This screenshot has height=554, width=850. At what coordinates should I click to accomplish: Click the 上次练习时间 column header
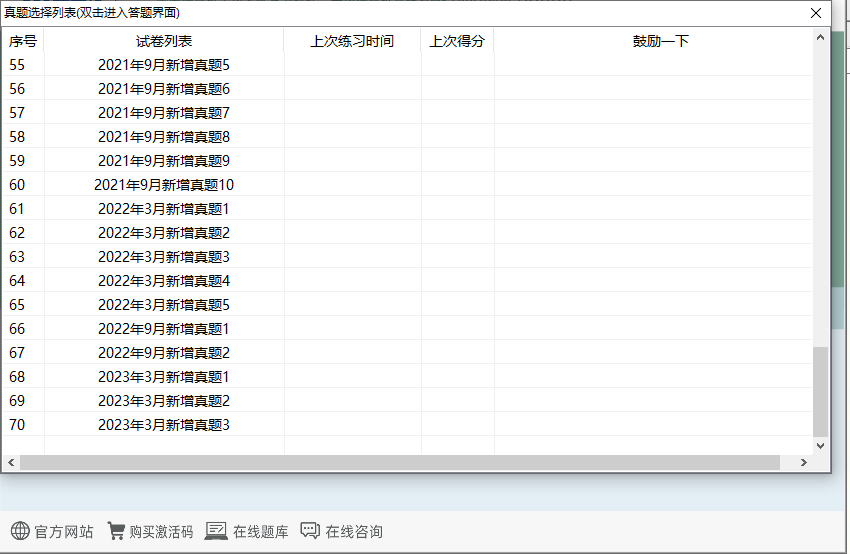point(352,41)
